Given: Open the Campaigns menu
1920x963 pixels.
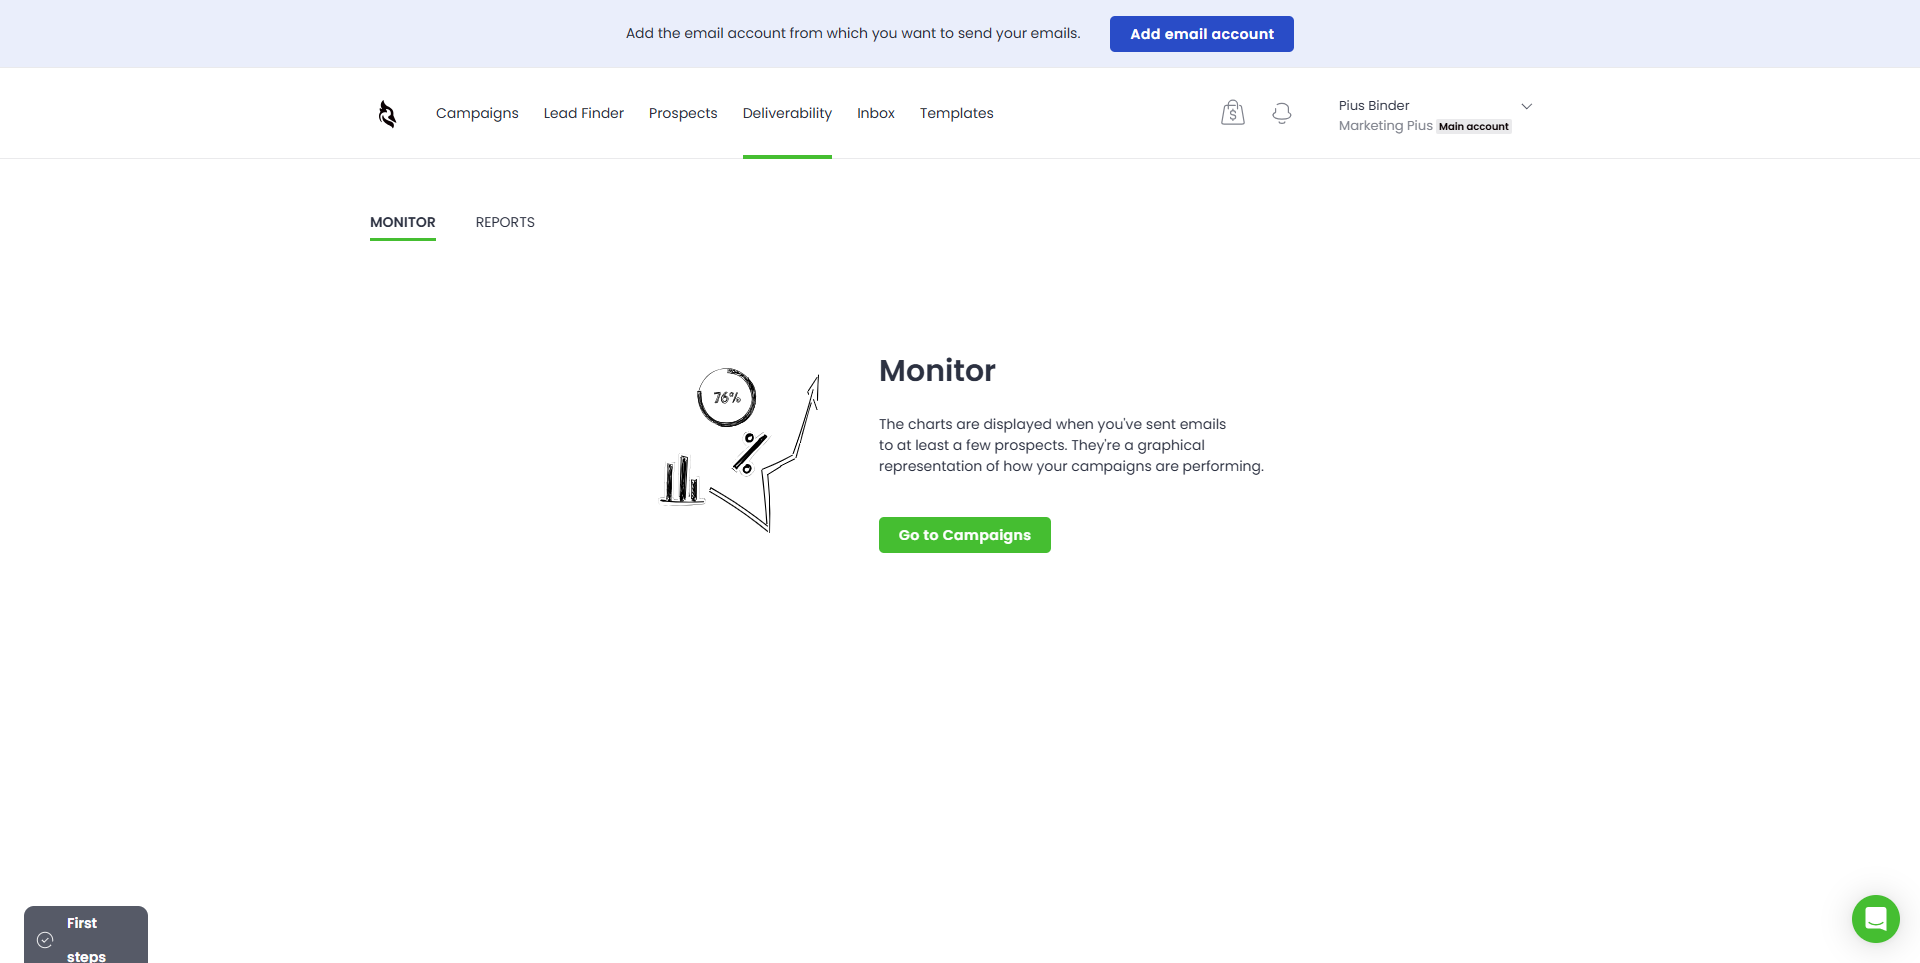Looking at the screenshot, I should tap(477, 113).
